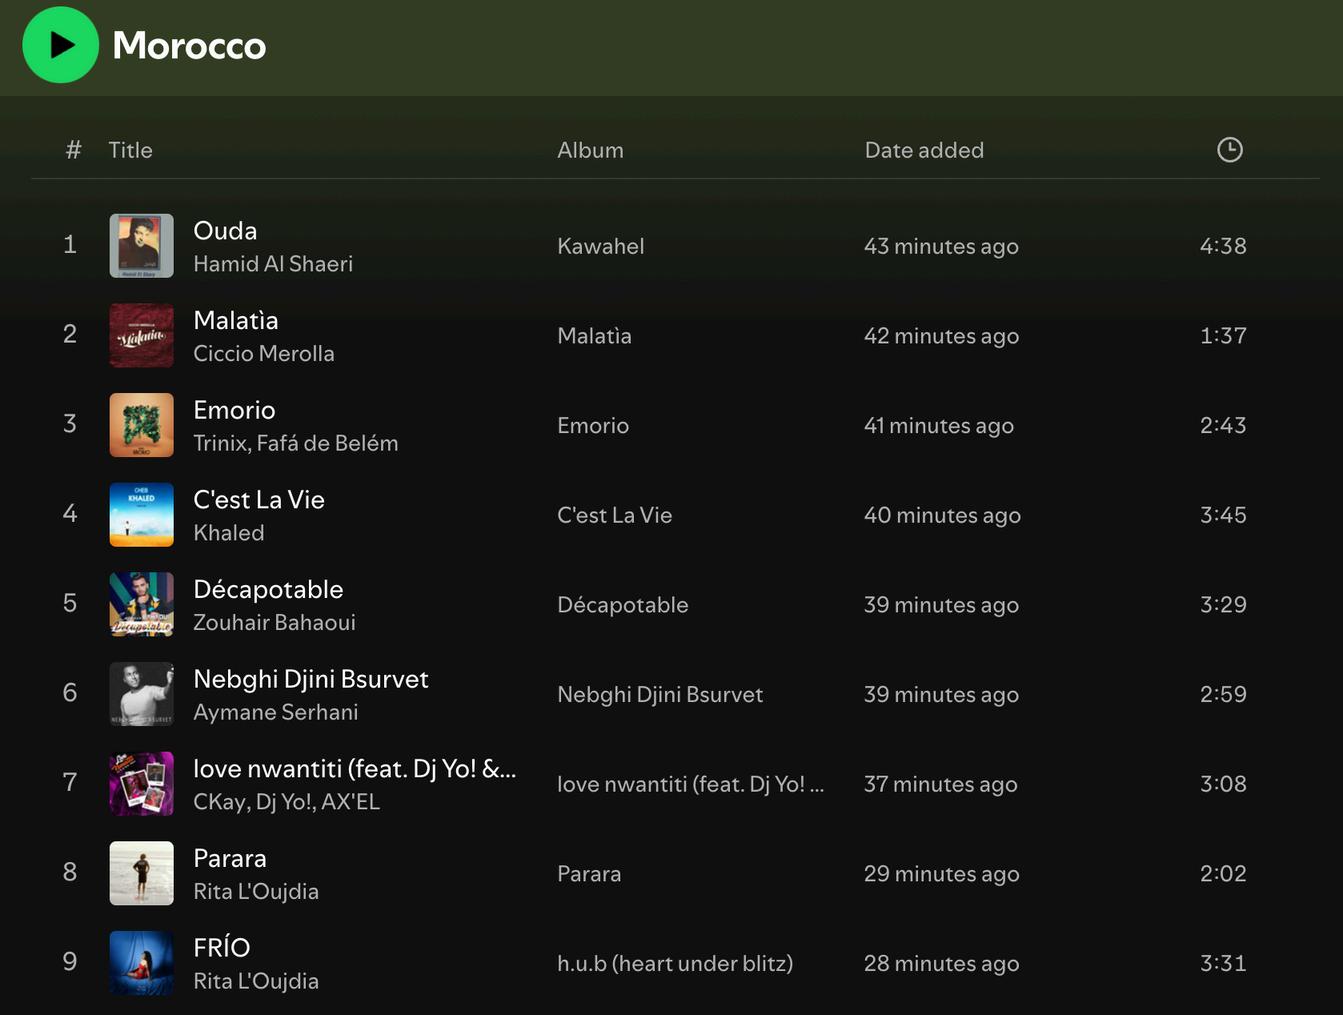Click '29 minutes ago' date added
The height and width of the screenshot is (1015, 1343).
tap(941, 874)
